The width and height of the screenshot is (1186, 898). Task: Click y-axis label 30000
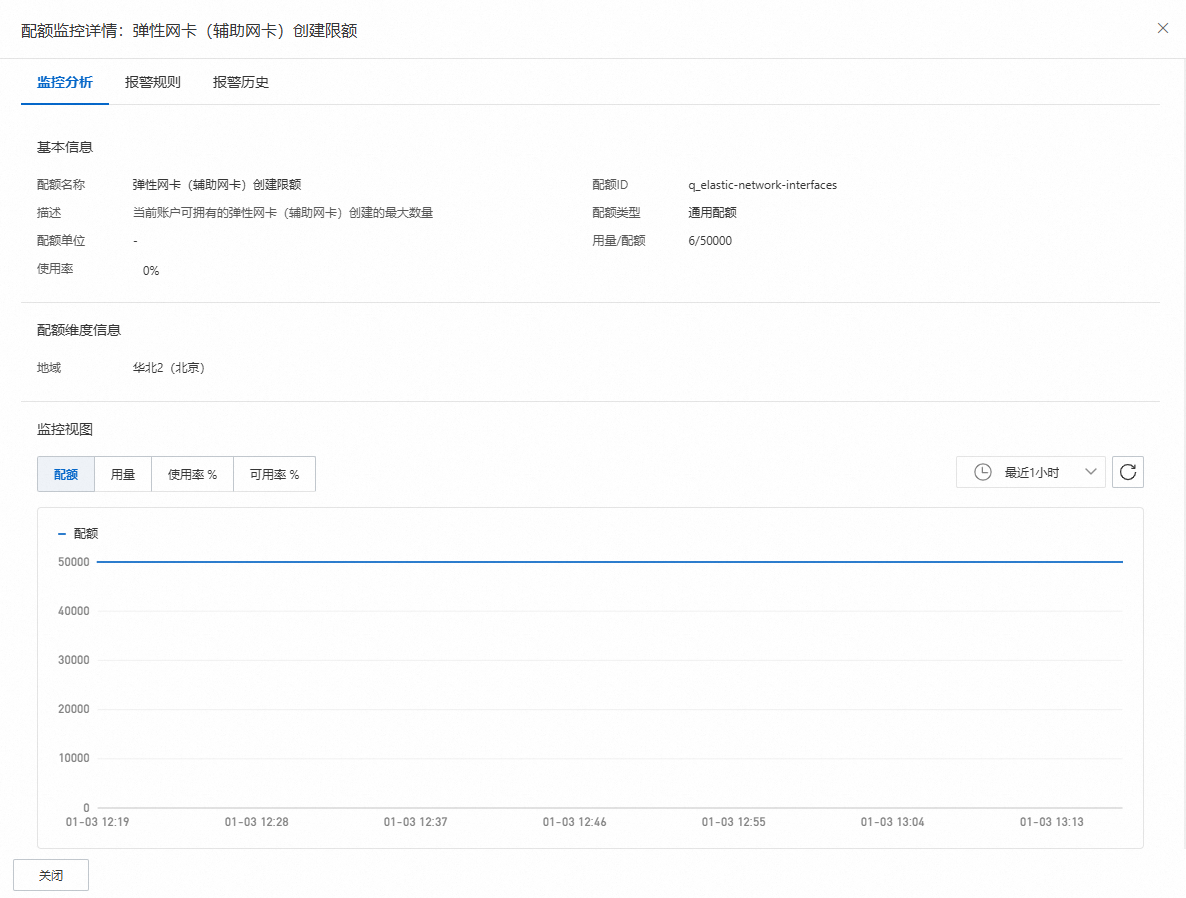click(73, 660)
